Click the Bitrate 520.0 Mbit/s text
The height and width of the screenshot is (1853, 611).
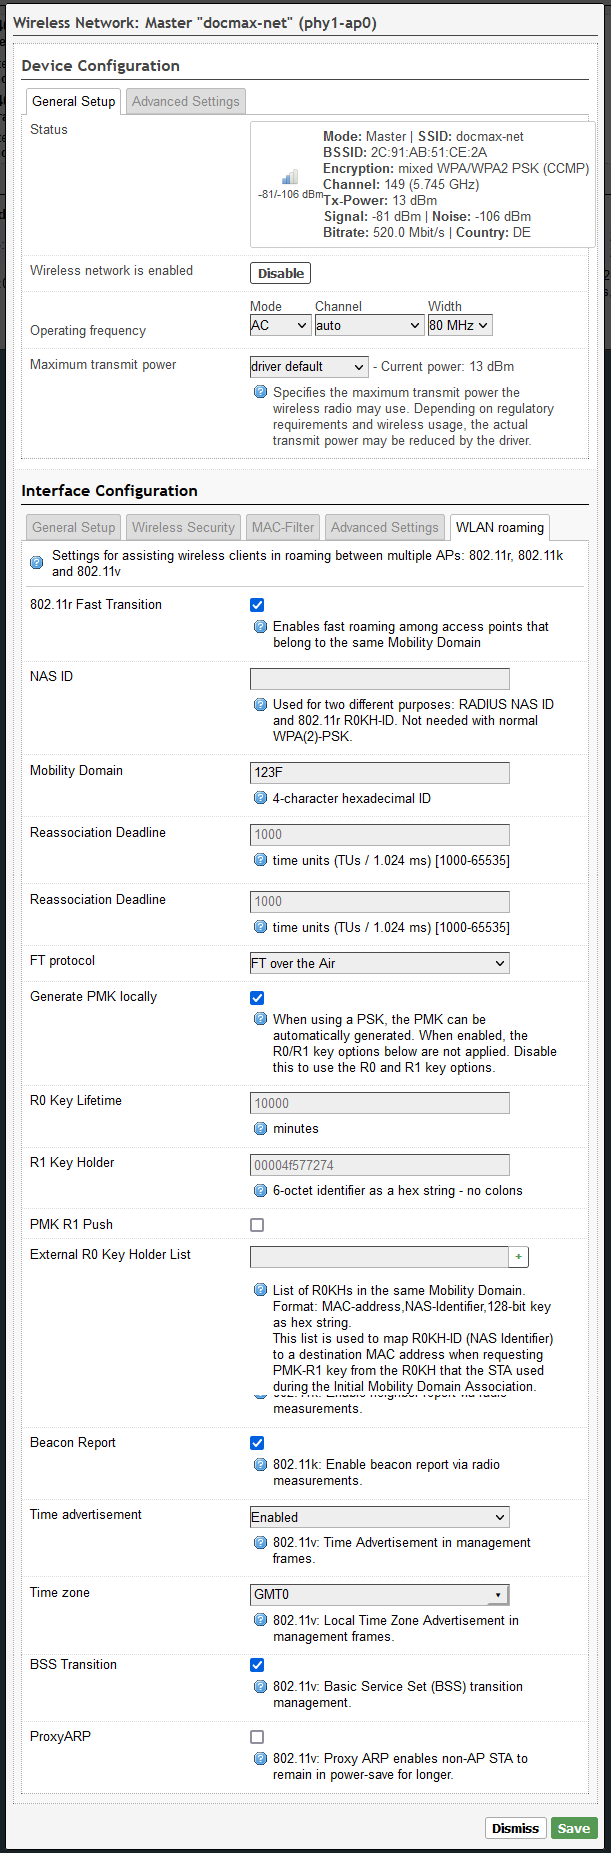[x=386, y=232]
